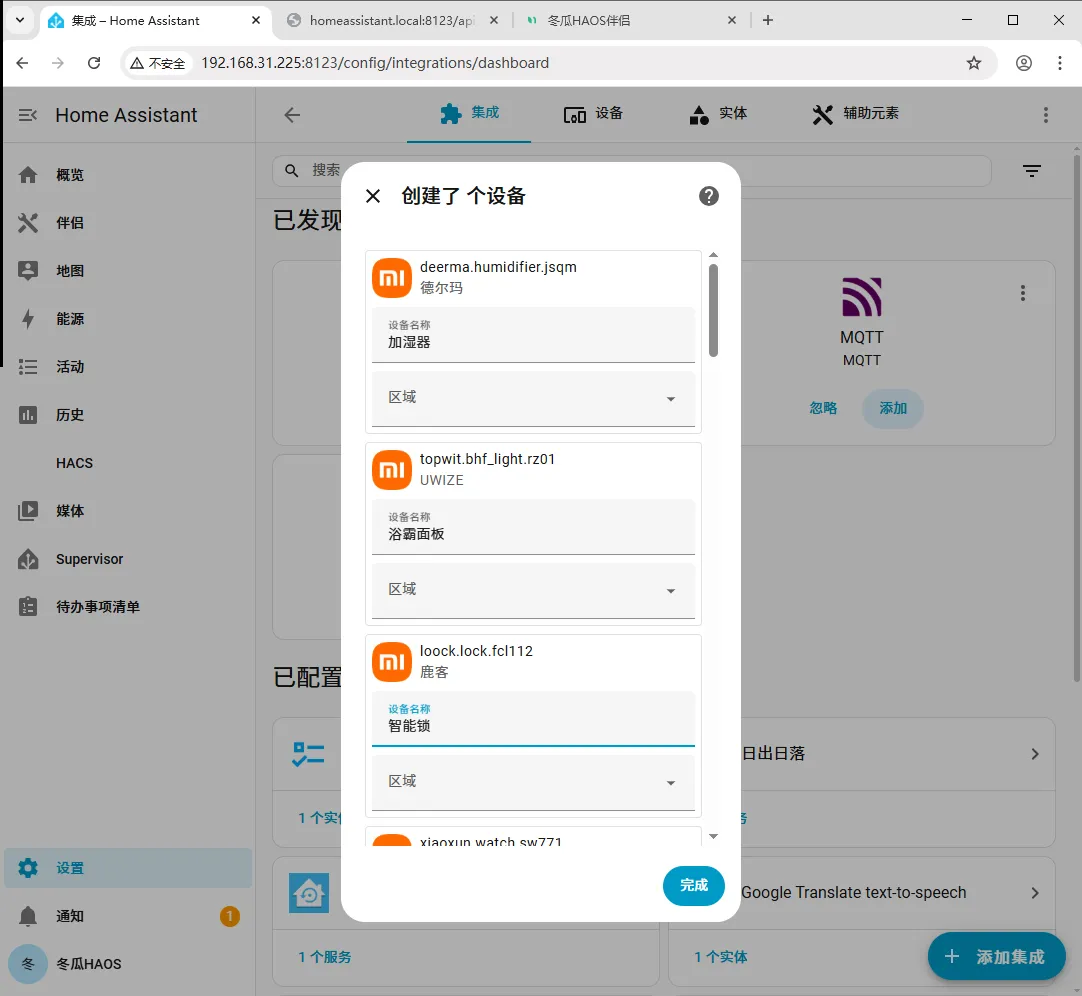Switch to the homeassistant.local:8123 tab

392,21
